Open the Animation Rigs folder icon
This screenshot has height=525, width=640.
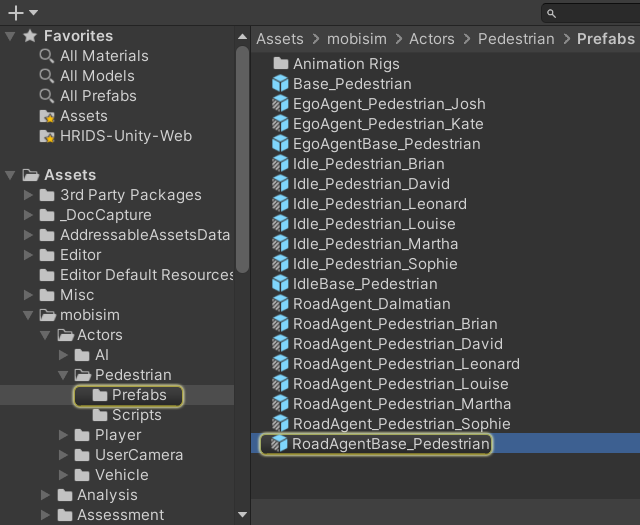(281, 63)
